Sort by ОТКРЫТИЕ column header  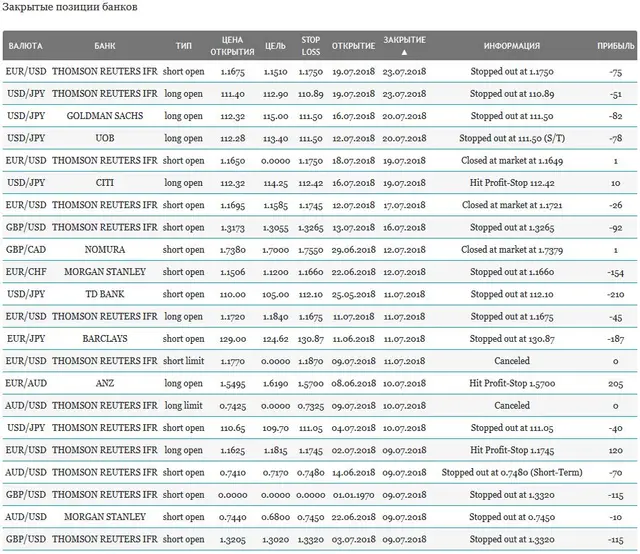353,46
